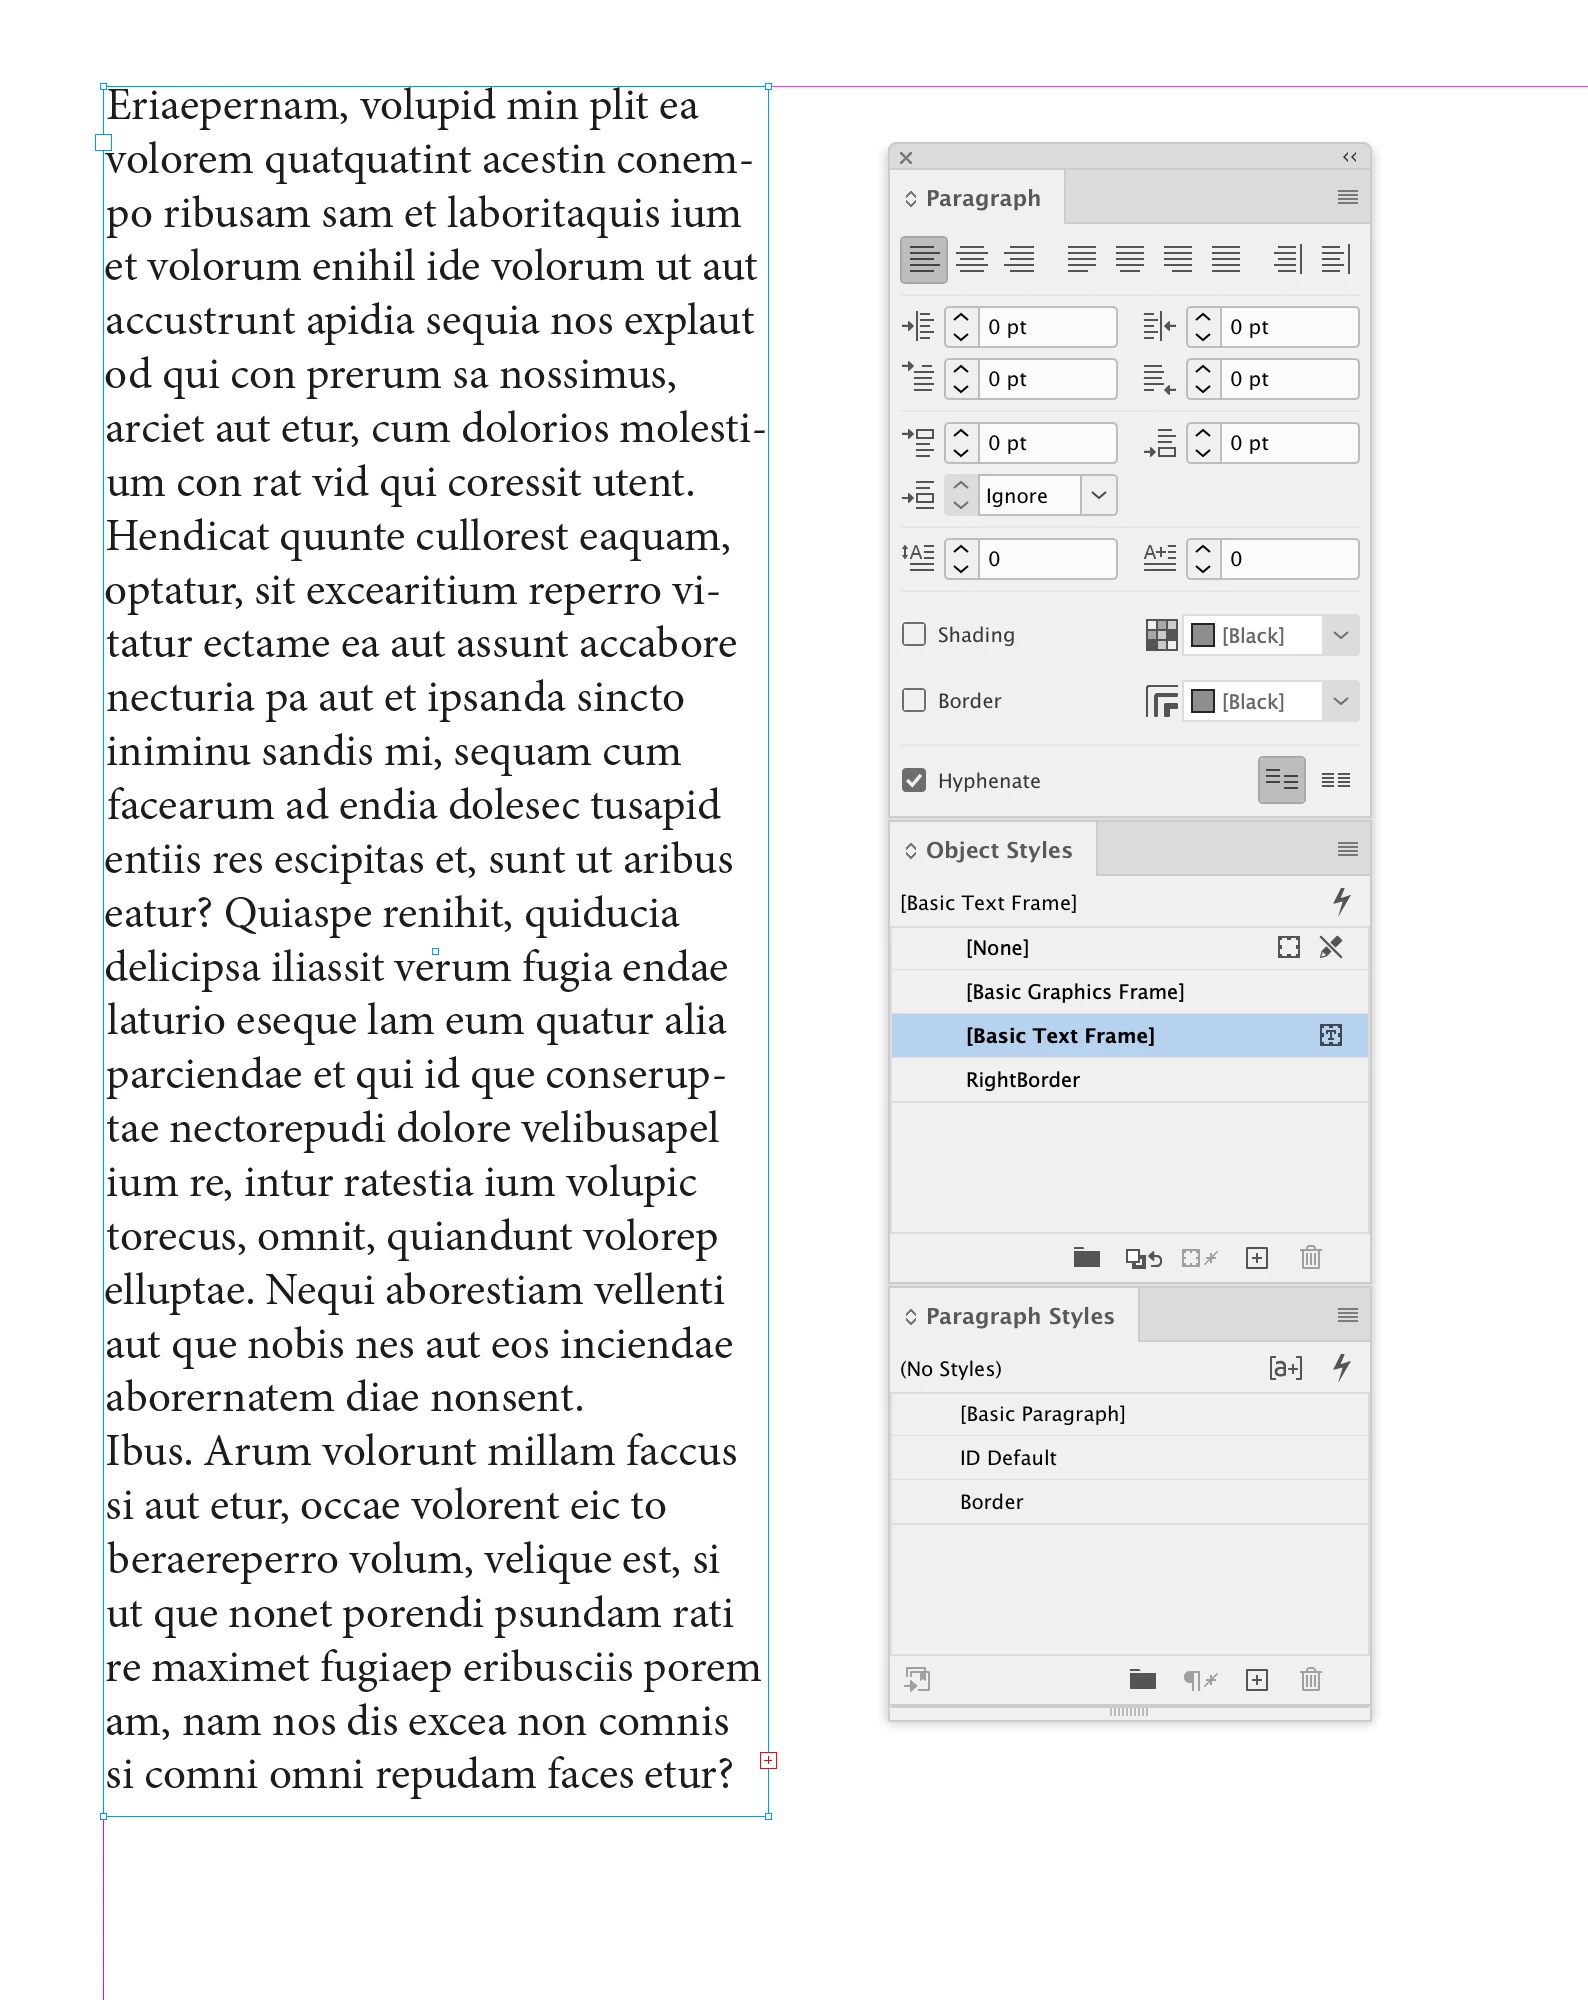Click the Shading options grid icon
This screenshot has width=1588, height=2000.
tap(1161, 635)
